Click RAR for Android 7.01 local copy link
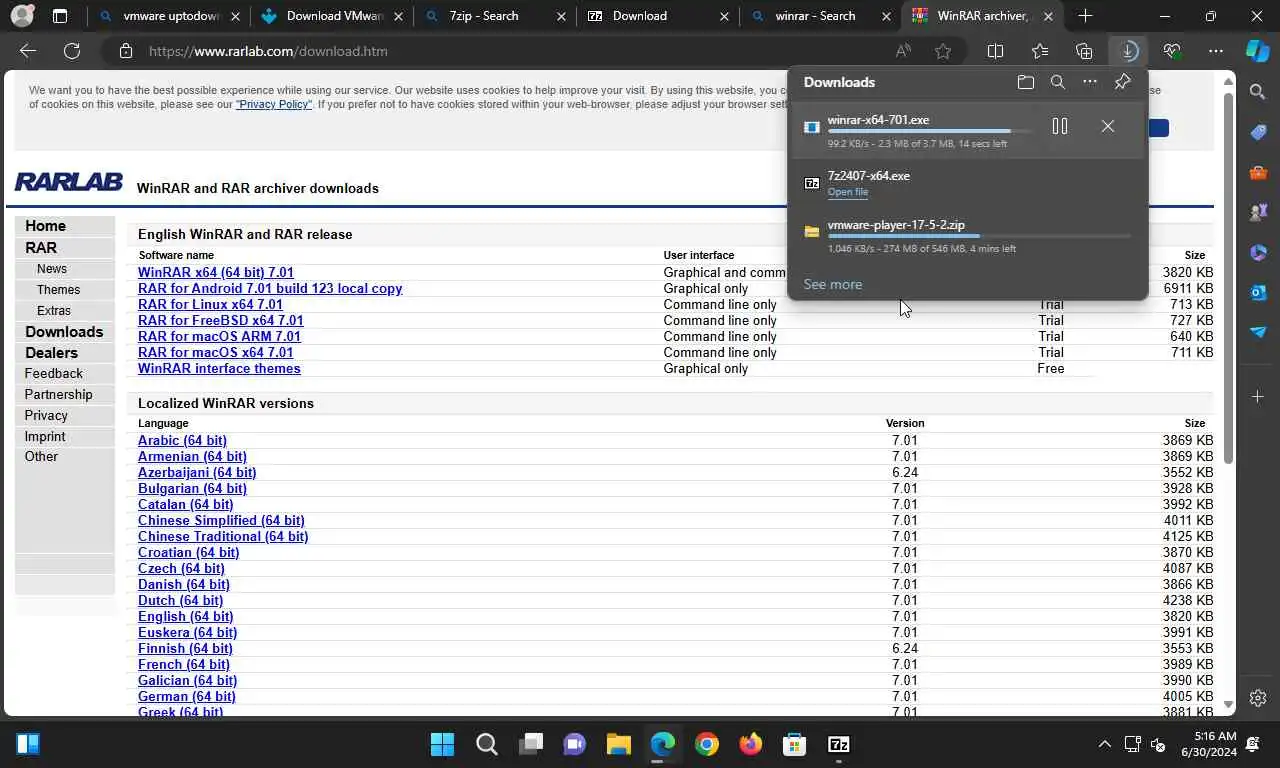This screenshot has width=1280, height=768. point(270,288)
